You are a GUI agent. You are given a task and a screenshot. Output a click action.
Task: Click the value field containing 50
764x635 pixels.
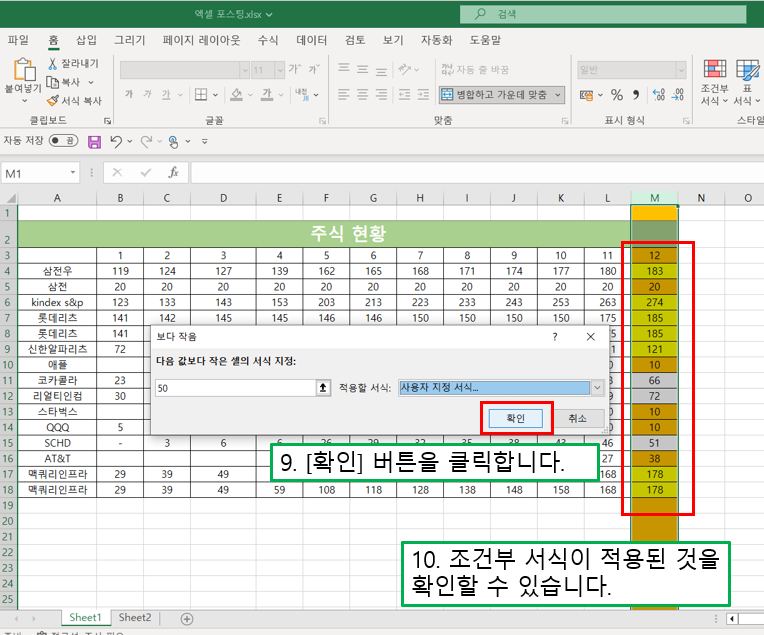click(x=236, y=388)
